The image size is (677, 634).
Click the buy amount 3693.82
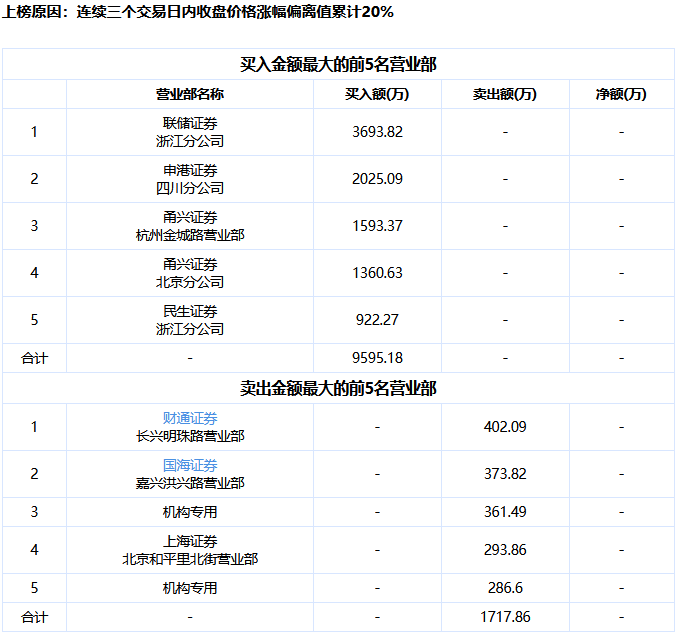377,132
